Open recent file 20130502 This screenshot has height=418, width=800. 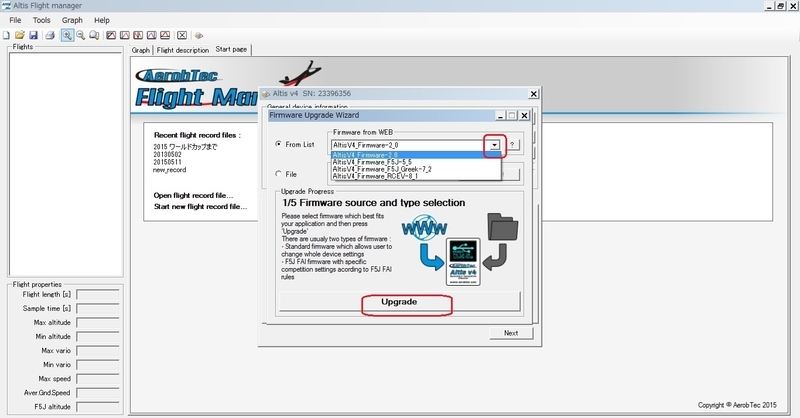167,154
